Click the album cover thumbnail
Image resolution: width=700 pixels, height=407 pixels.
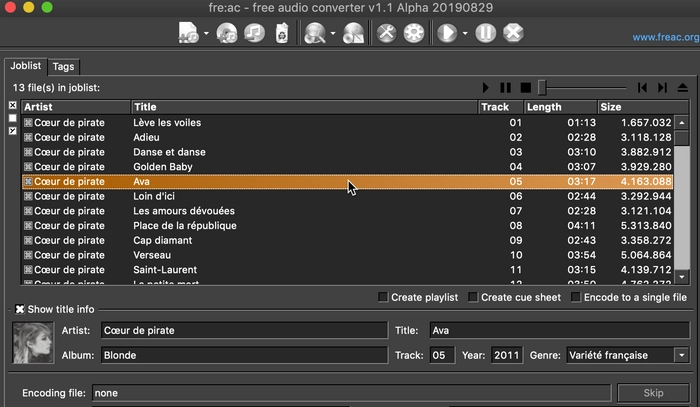tap(33, 343)
